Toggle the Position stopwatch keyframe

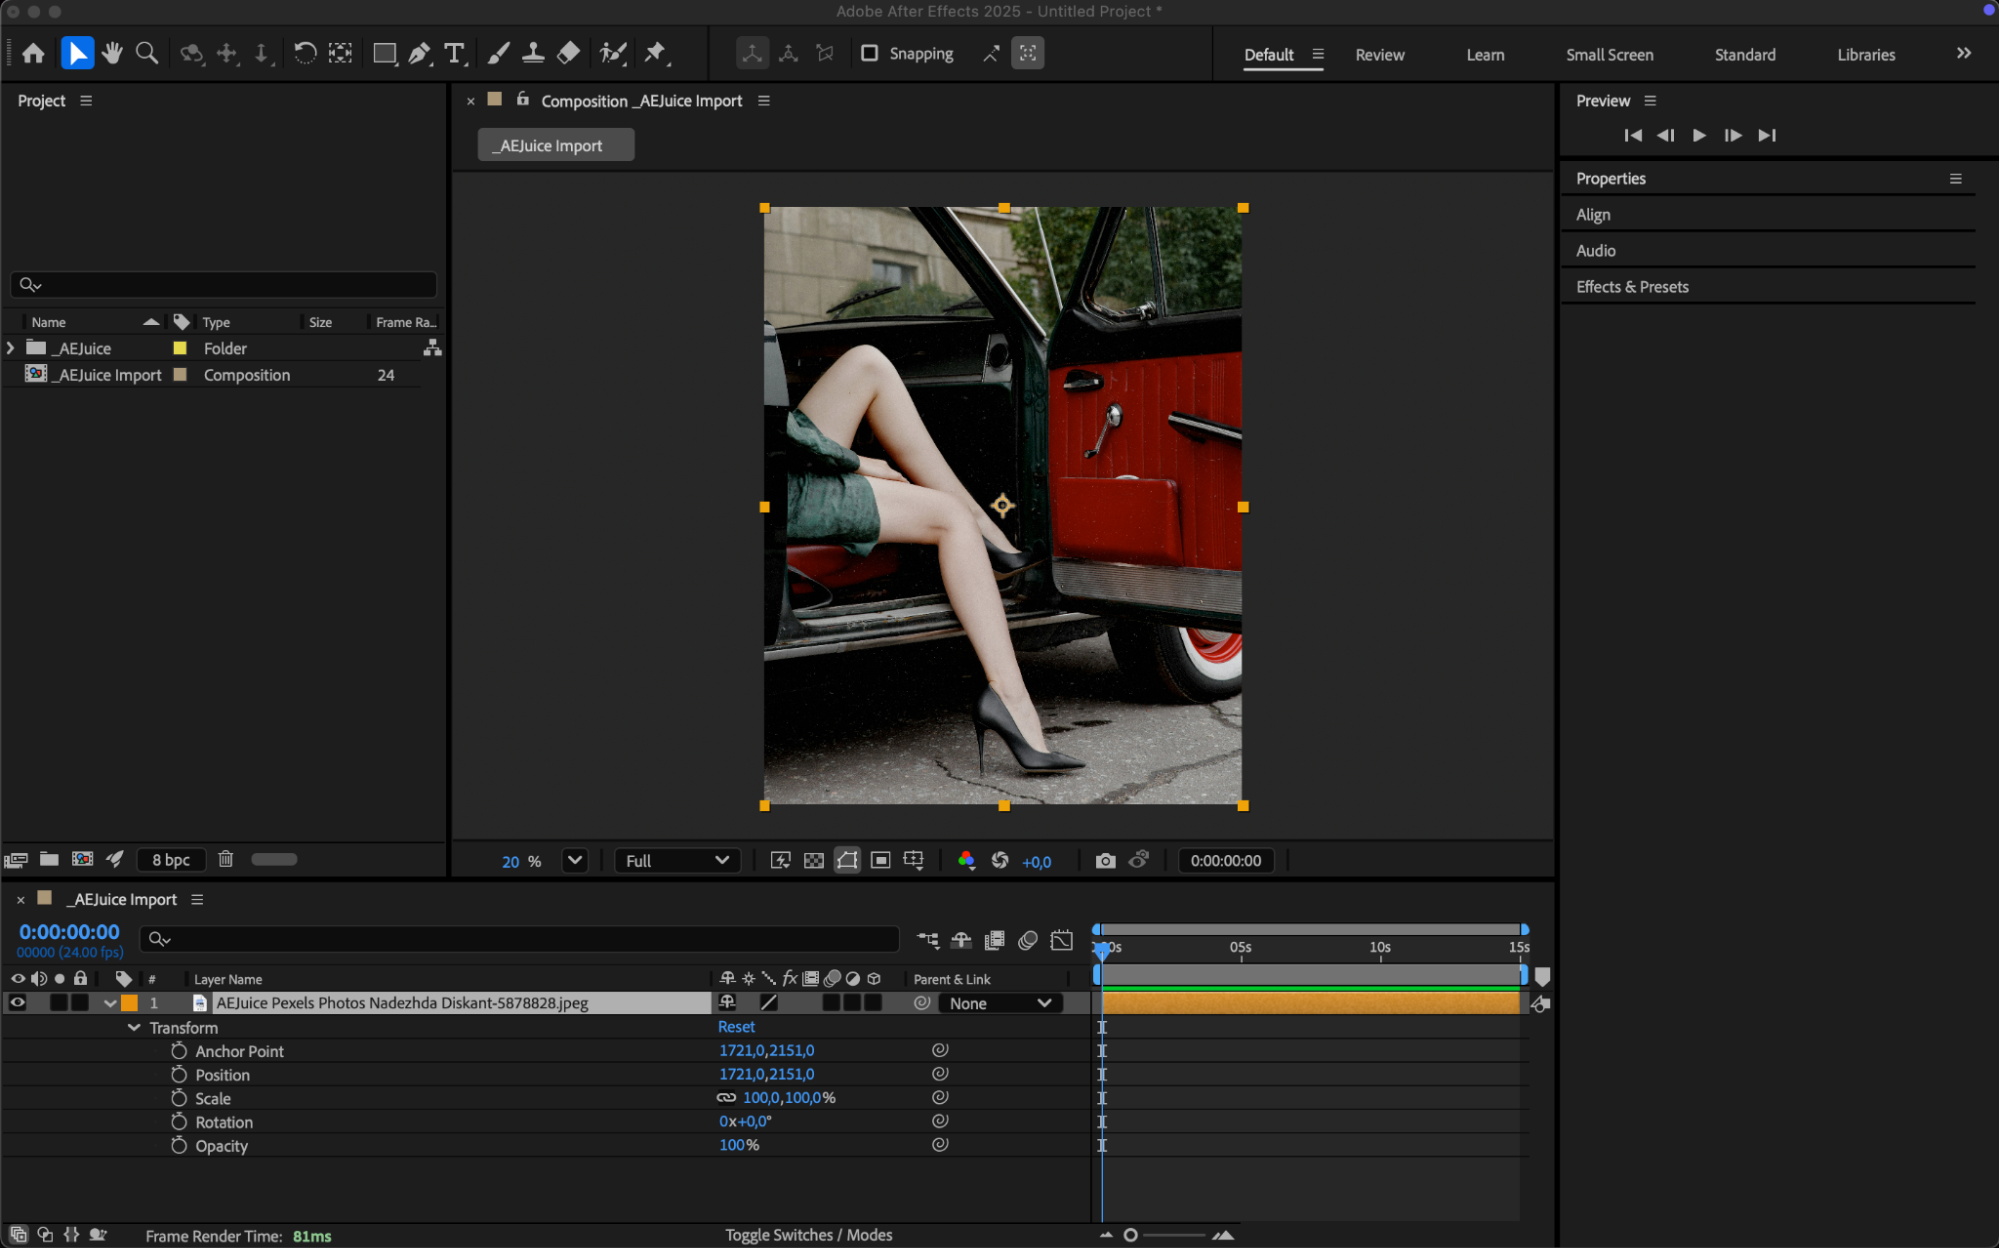[x=179, y=1075]
